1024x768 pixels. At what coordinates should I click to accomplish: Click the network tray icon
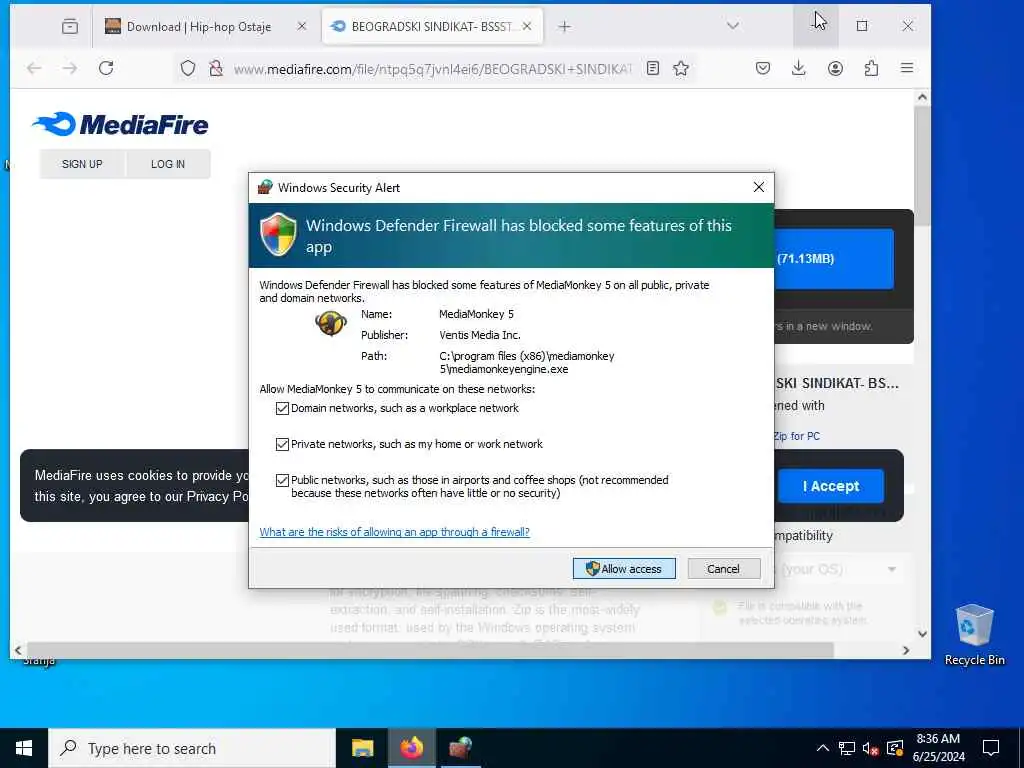tap(847, 748)
